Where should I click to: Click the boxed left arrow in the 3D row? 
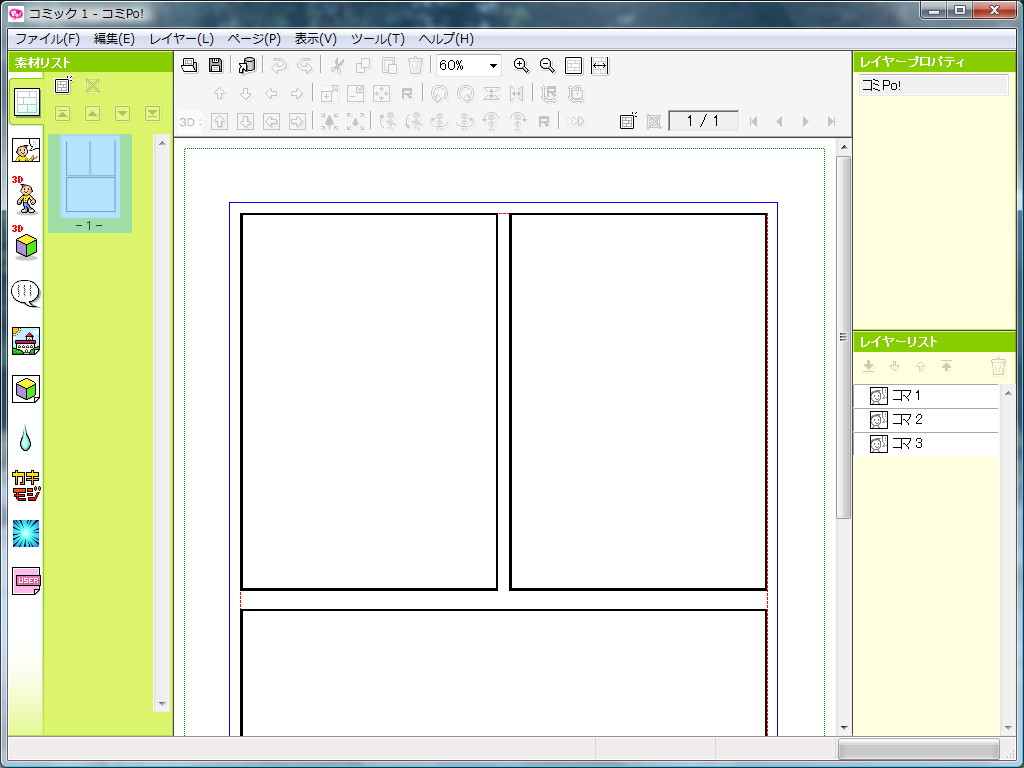(272, 121)
